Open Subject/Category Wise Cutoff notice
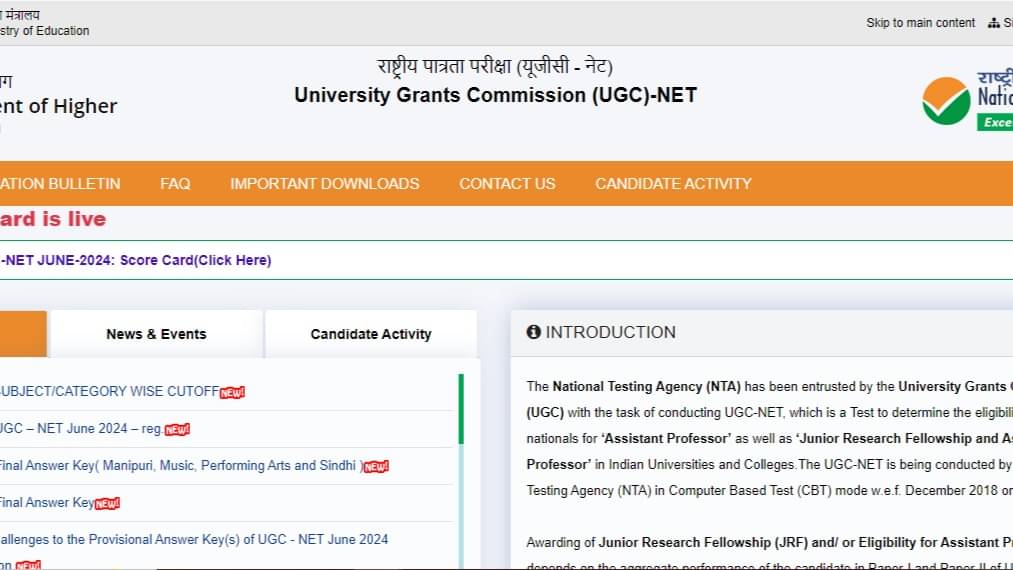This screenshot has width=1013, height=570. [x=109, y=392]
